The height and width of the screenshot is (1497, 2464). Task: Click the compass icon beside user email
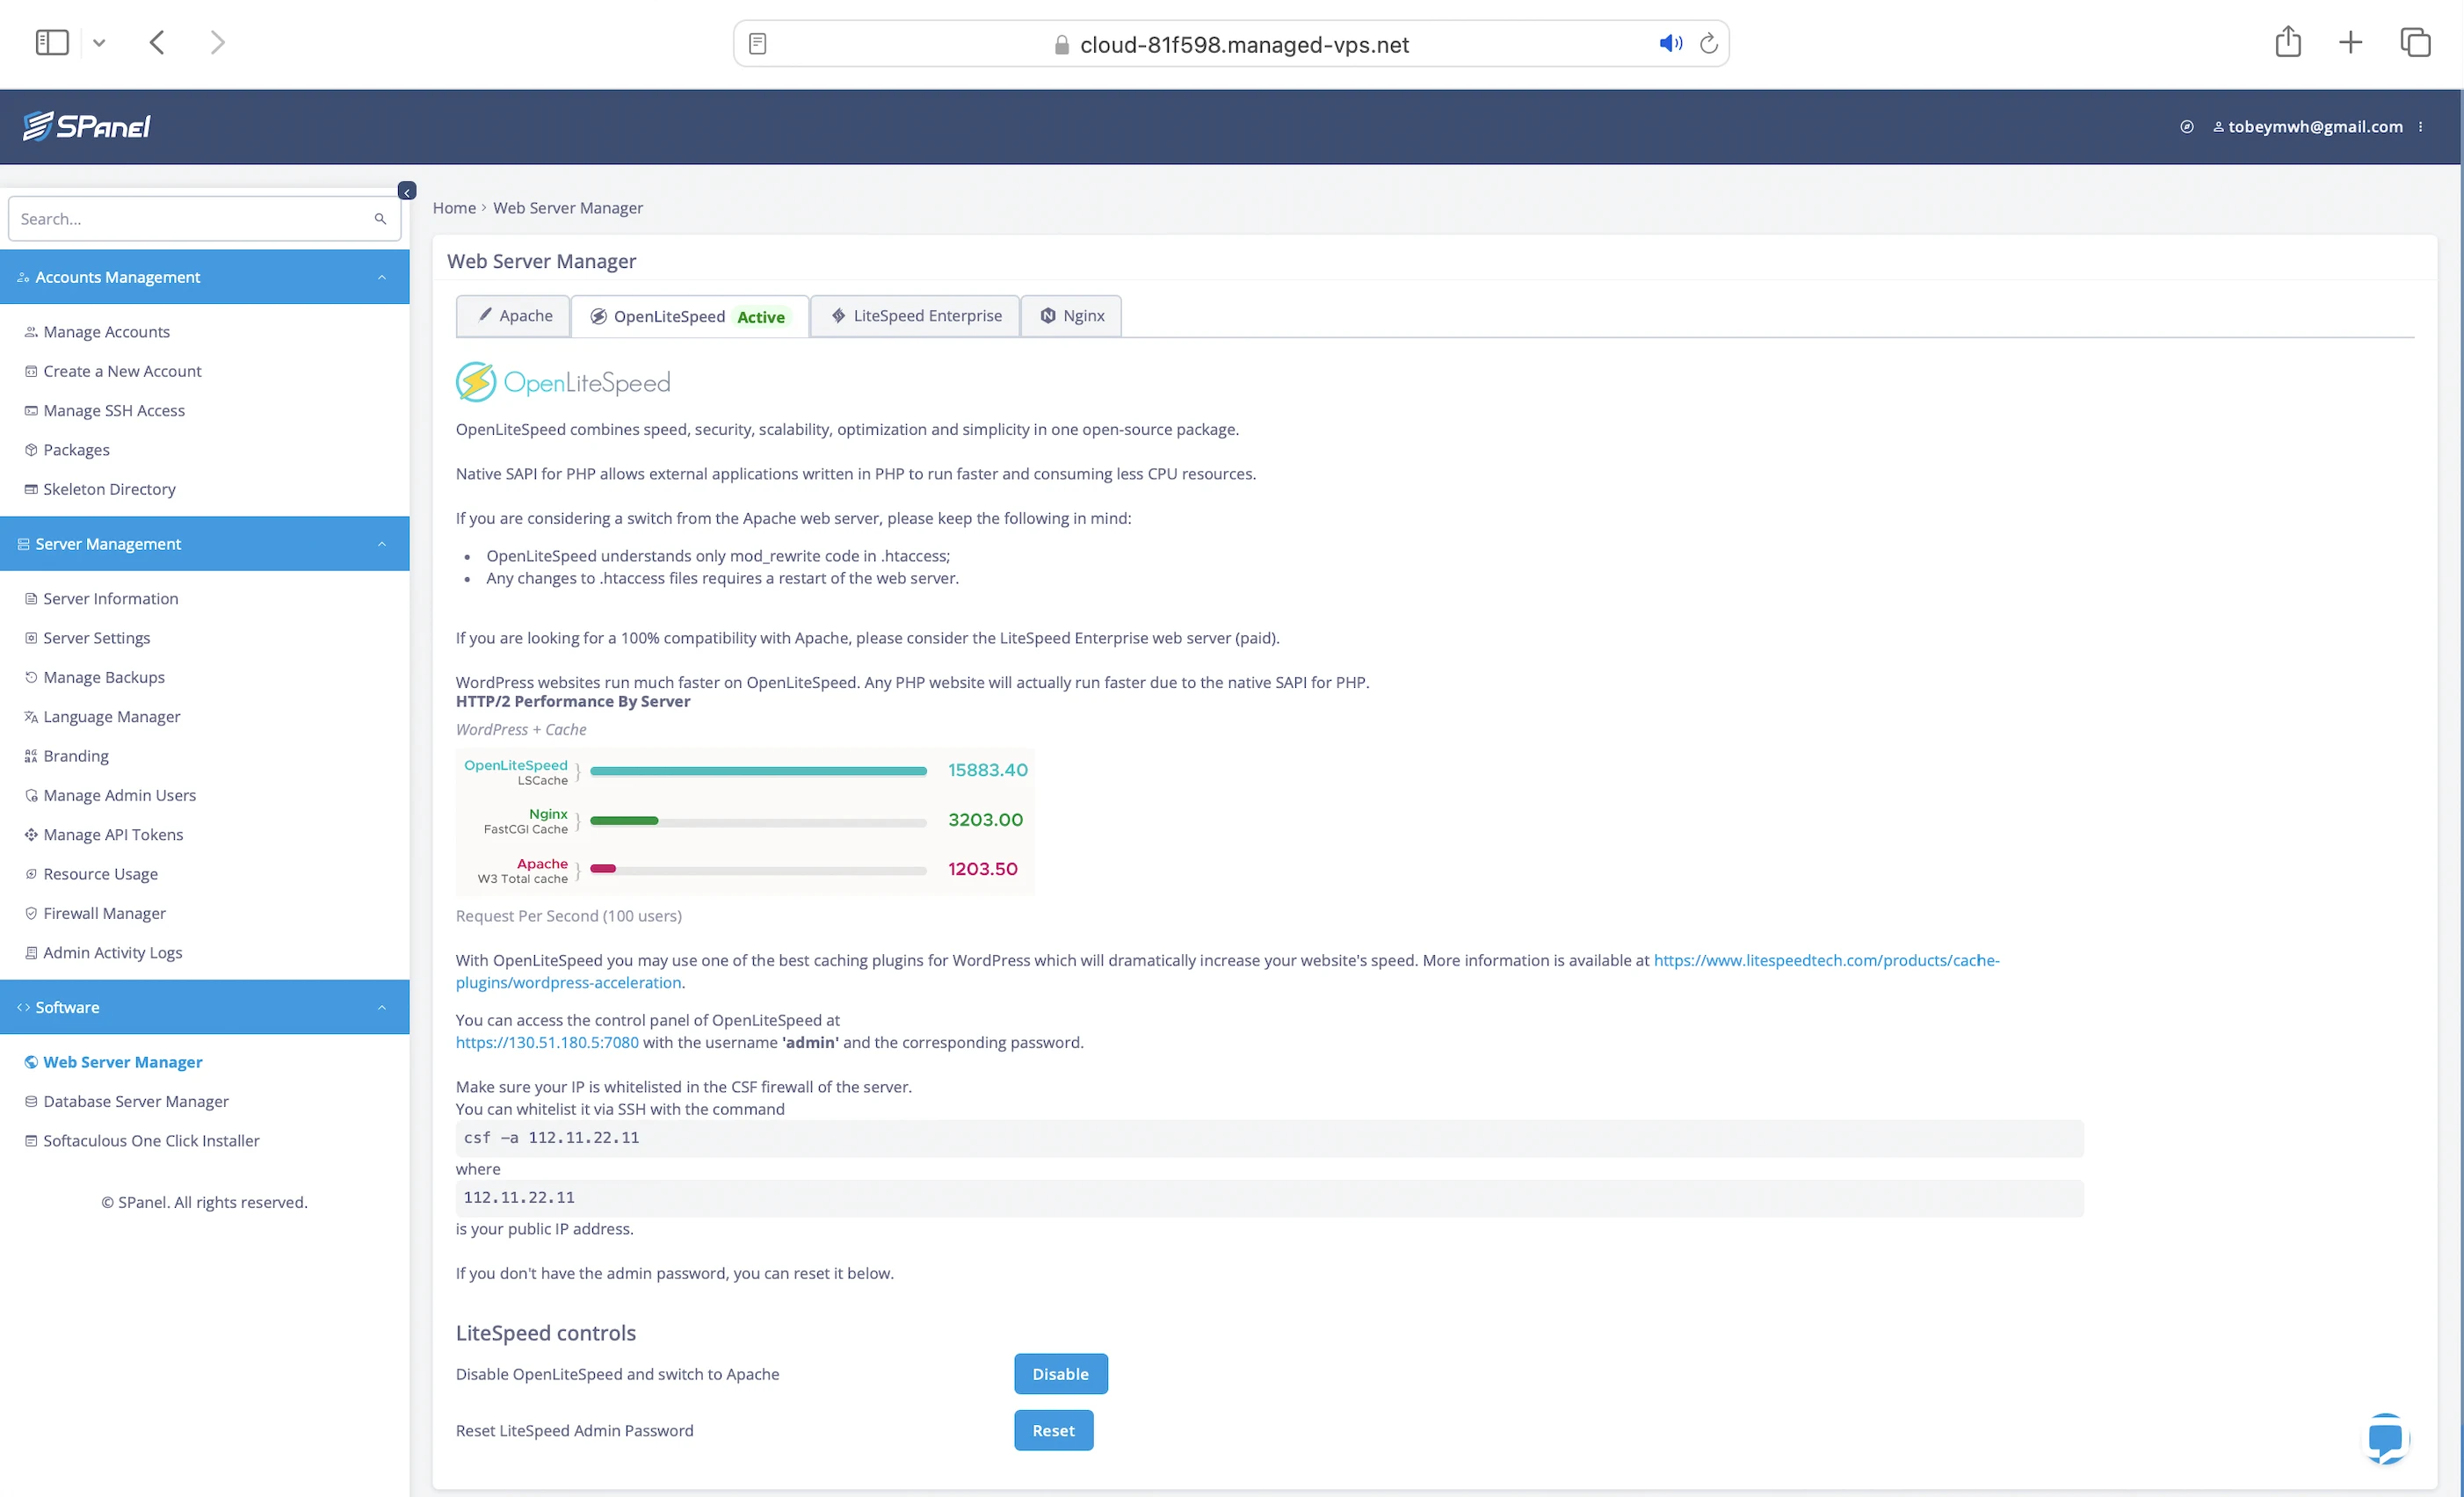[x=2187, y=127]
